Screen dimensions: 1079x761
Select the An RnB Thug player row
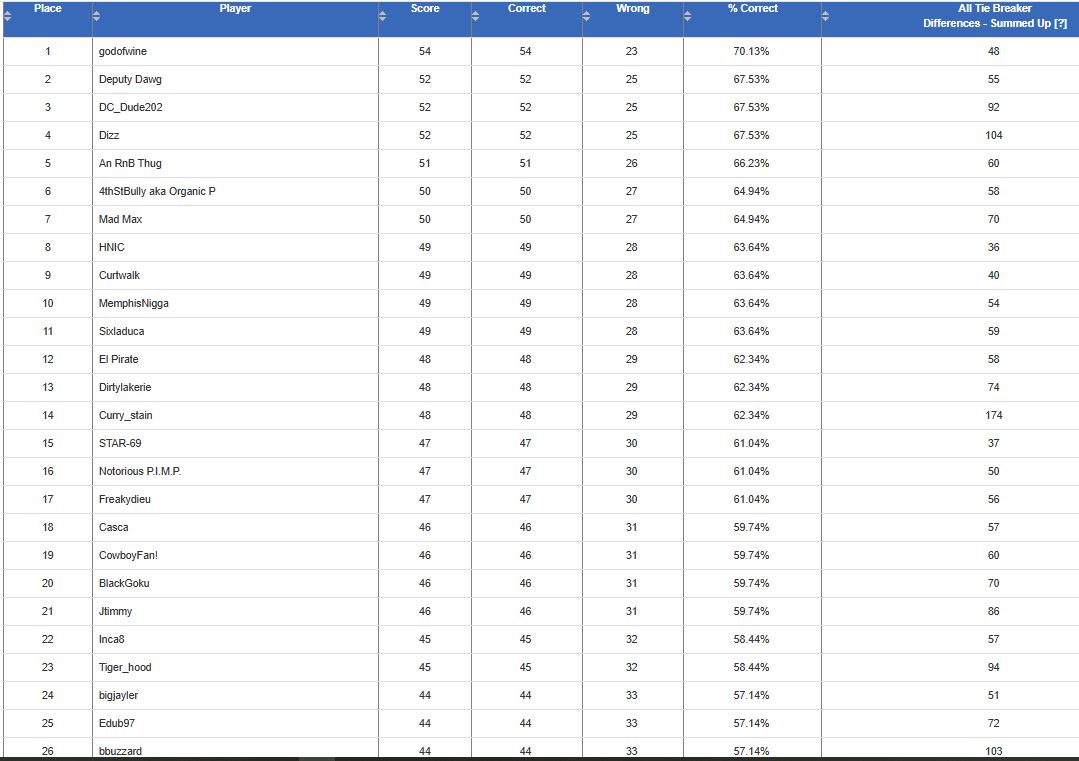(x=130, y=163)
